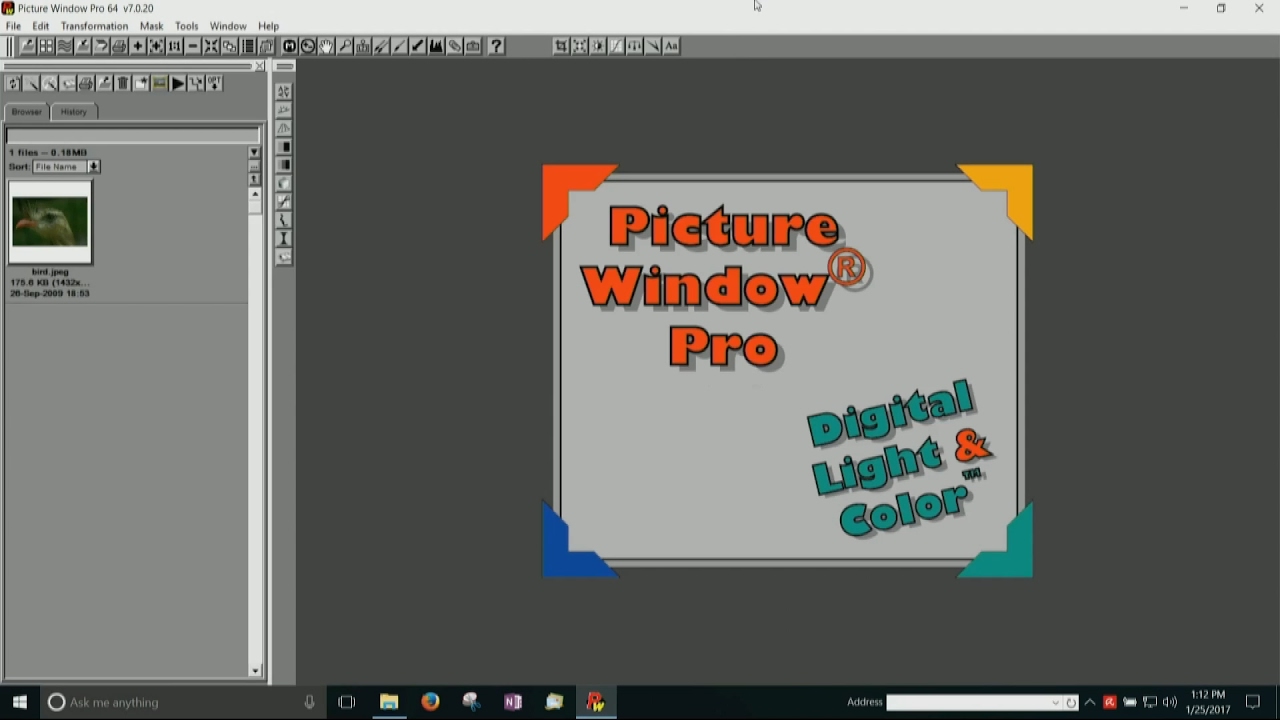Select the magnifier tool in main toolbar
The image size is (1280, 720).
coord(345,46)
